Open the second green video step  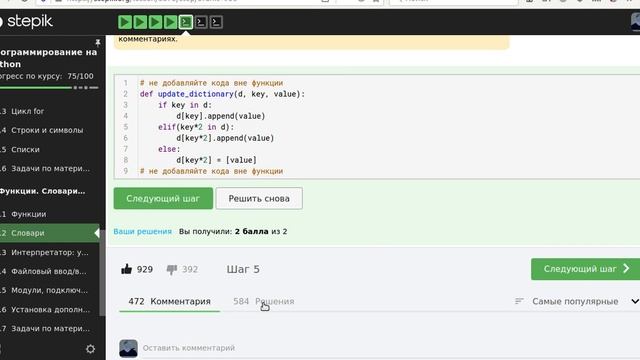click(140, 22)
